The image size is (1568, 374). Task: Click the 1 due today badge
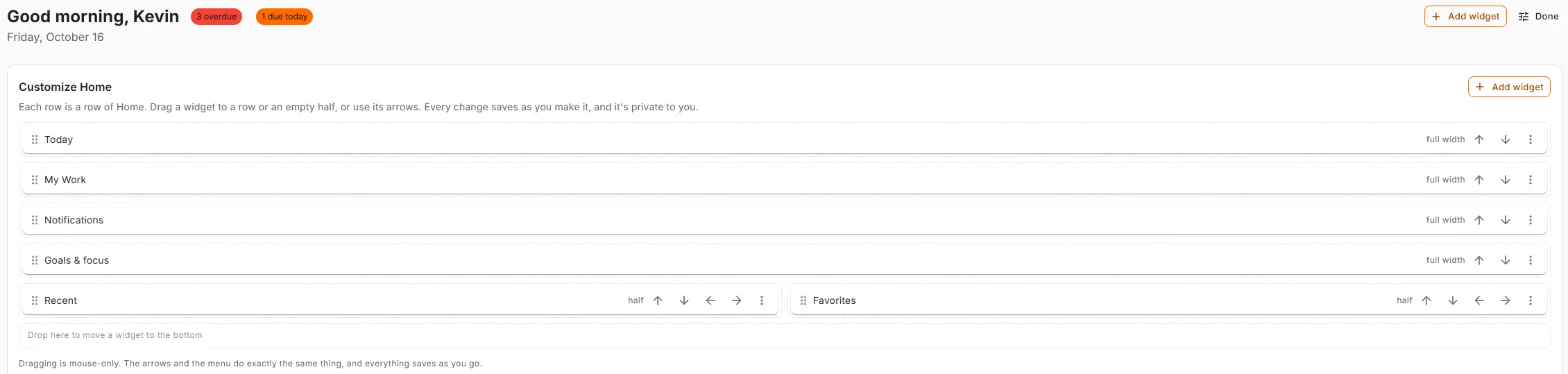point(284,16)
